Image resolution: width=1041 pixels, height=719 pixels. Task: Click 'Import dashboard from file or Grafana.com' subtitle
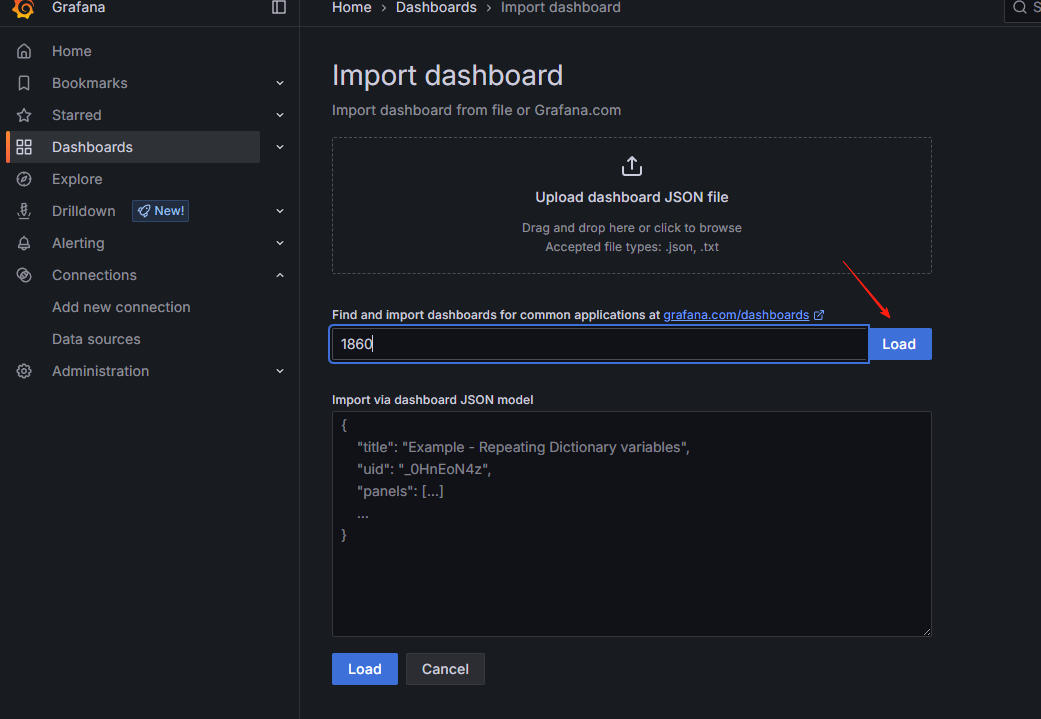pyautogui.click(x=477, y=110)
